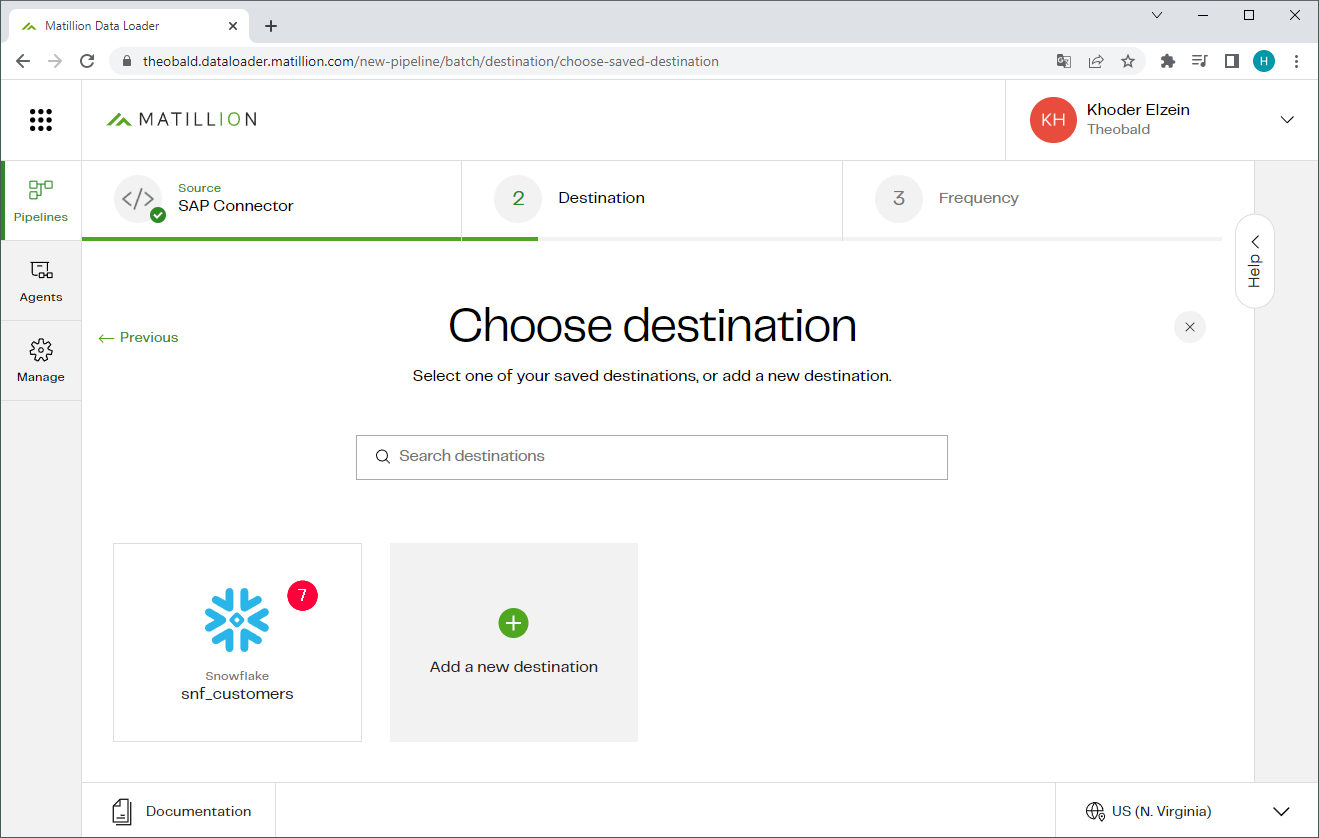Screen dimensions: 1319x838
Task: Open the translate page icon
Action: click(1064, 61)
